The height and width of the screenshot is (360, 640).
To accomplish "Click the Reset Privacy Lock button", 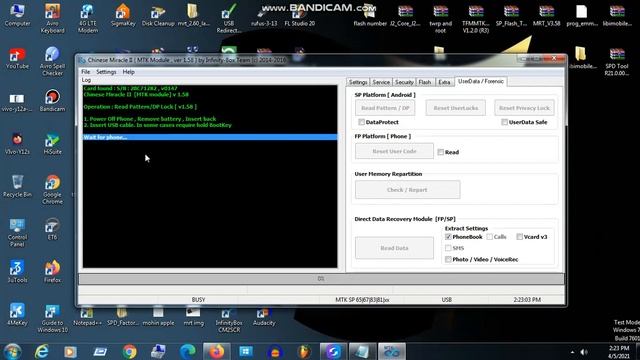I will [524, 108].
